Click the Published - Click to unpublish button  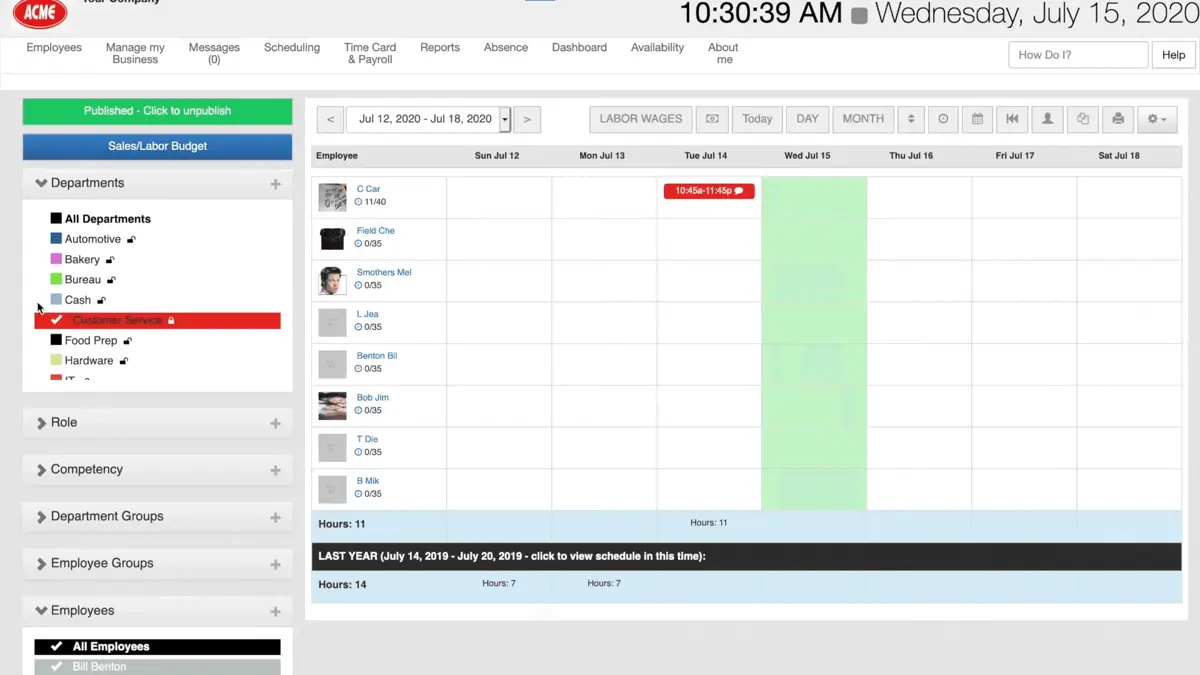click(157, 111)
